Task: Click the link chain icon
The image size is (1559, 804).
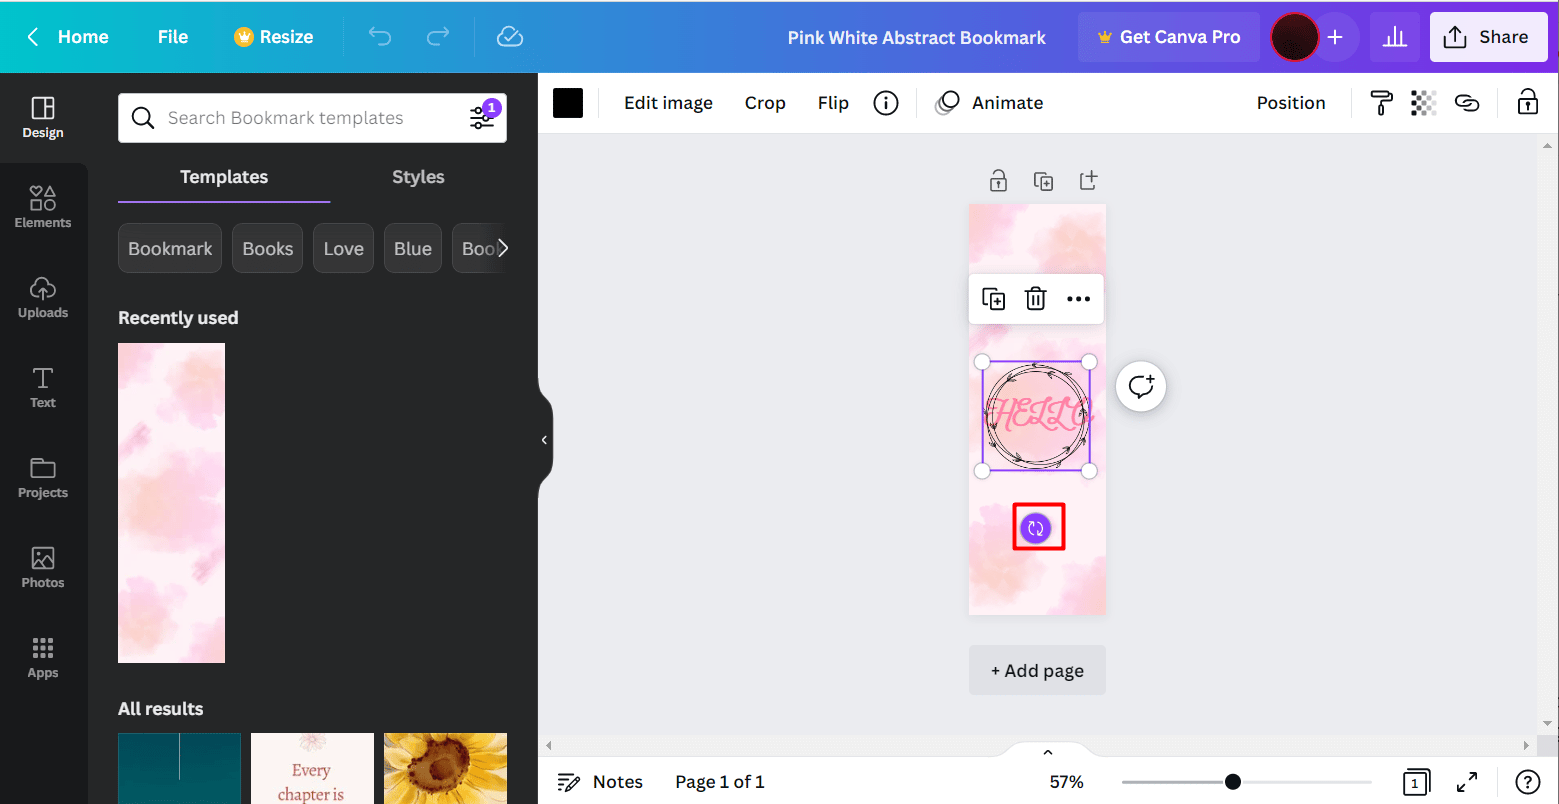Action: tap(1467, 103)
